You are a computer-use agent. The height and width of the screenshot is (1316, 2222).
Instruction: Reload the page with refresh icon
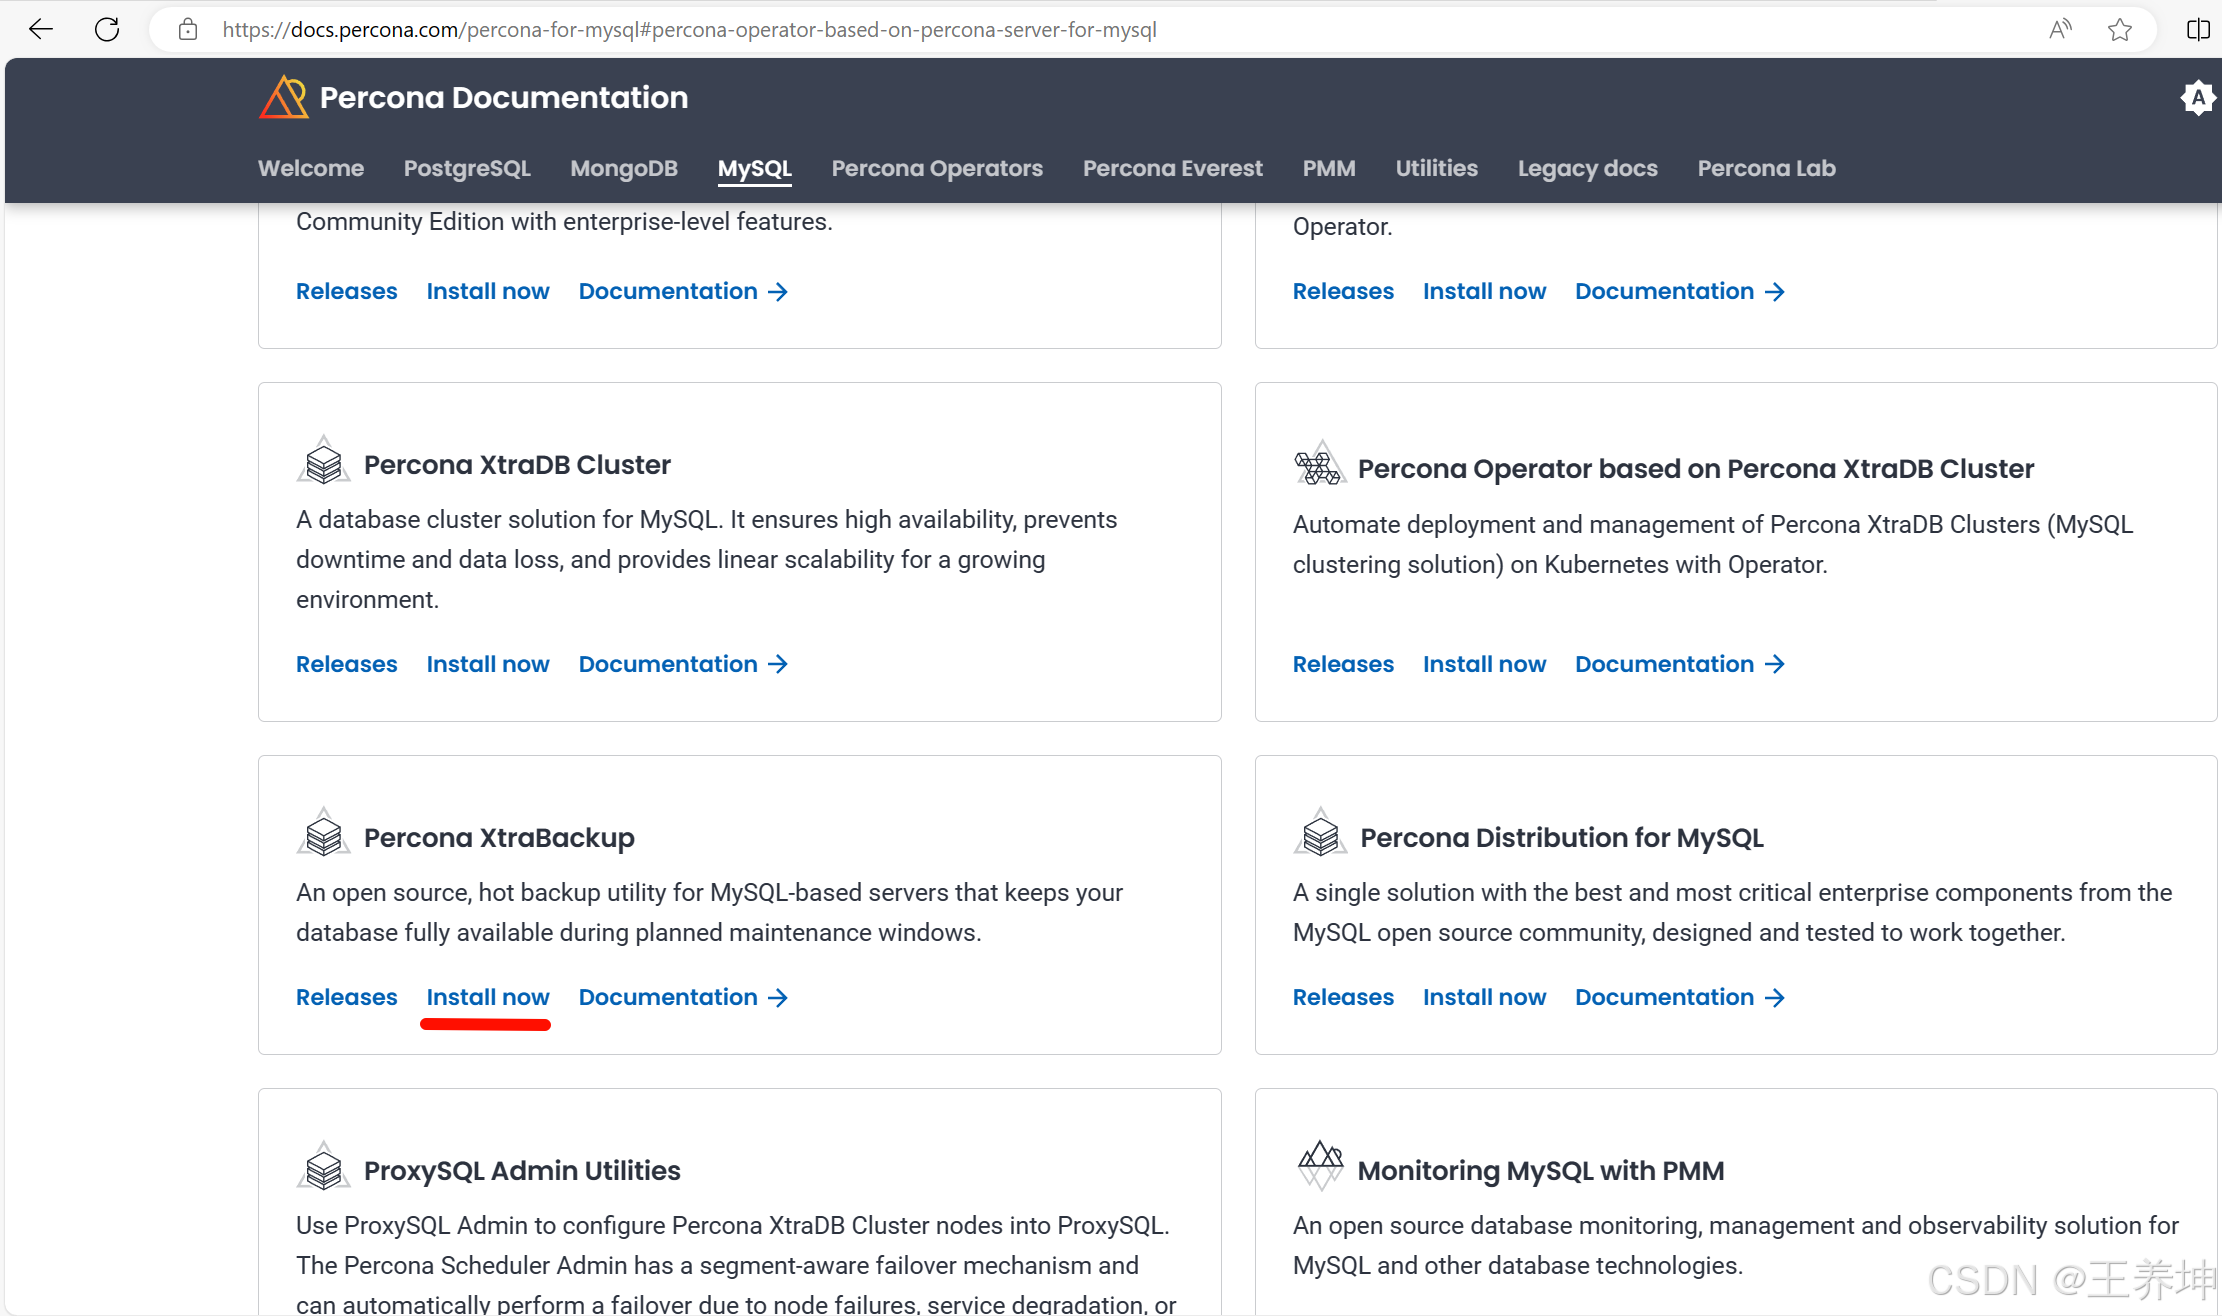[x=107, y=29]
